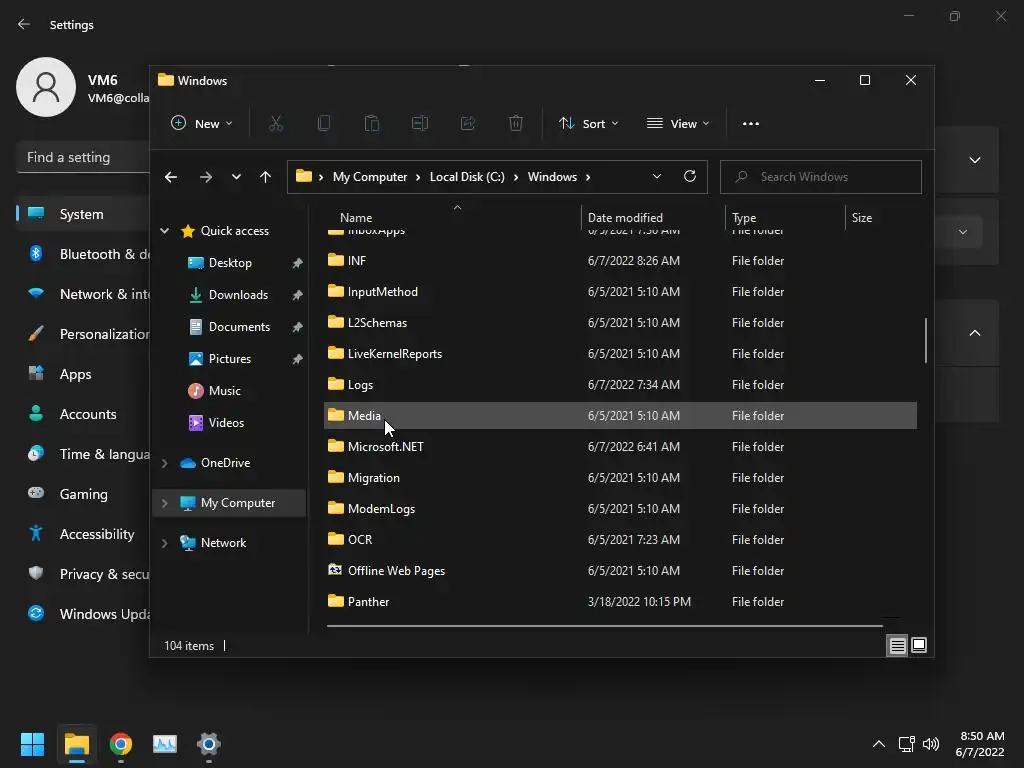Switch to details view icon in status bar
This screenshot has width=1024, height=768.
(897, 645)
